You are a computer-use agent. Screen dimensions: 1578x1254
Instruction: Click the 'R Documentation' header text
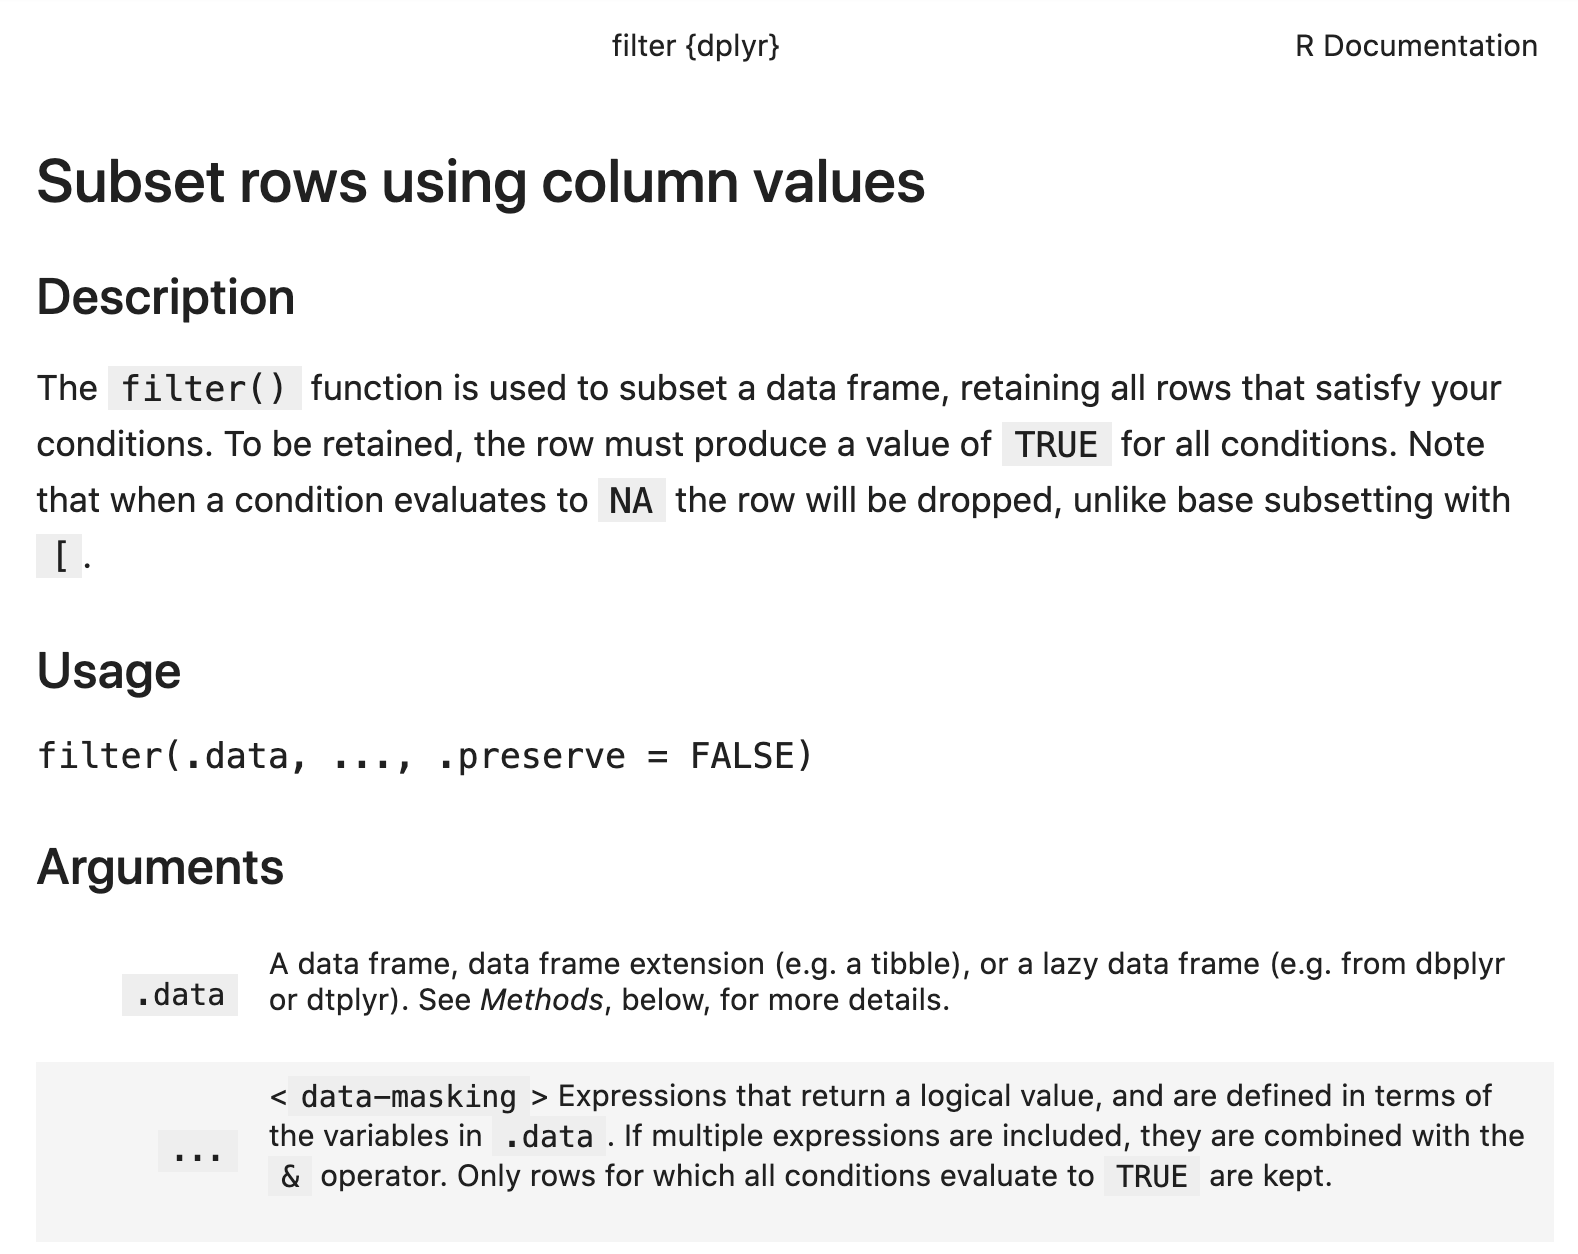pyautogui.click(x=1416, y=46)
